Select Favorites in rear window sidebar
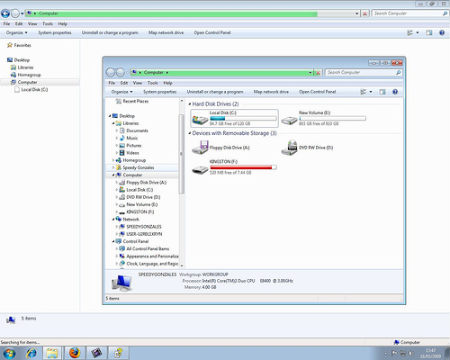 19,45
